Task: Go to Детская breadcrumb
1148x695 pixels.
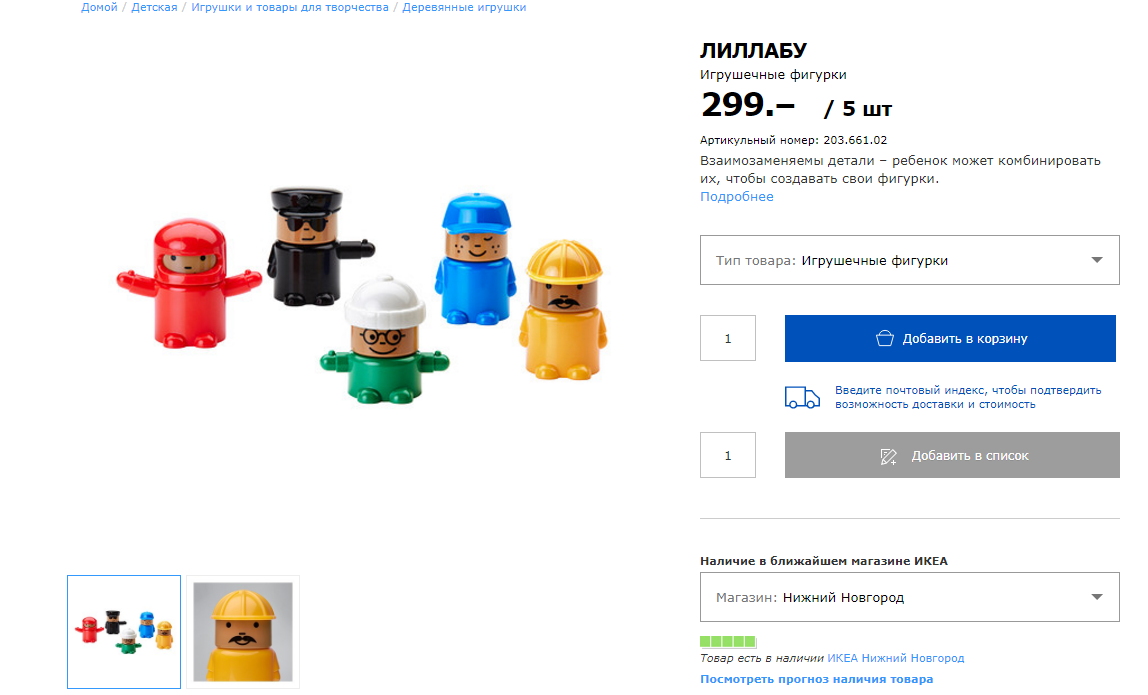Action: coord(154,7)
